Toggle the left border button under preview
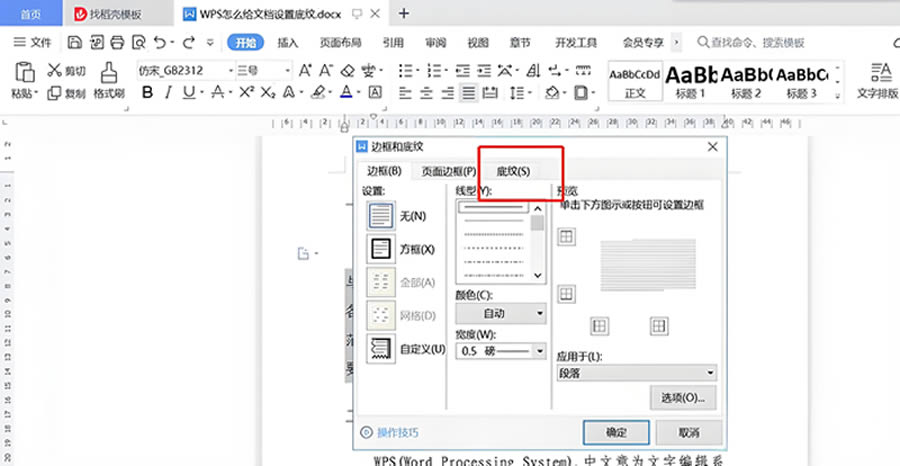This screenshot has height=466, width=900. point(599,326)
